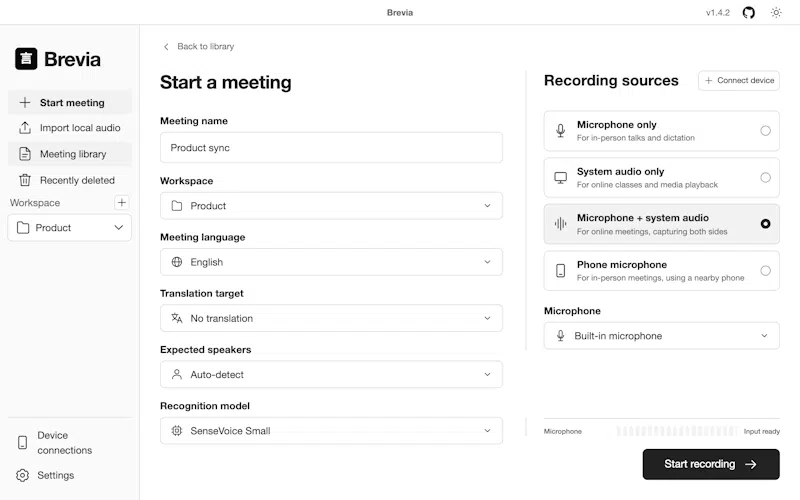This screenshot has height=500, width=800.
Task: Click the Recognition model field label
Action: pyautogui.click(x=205, y=406)
